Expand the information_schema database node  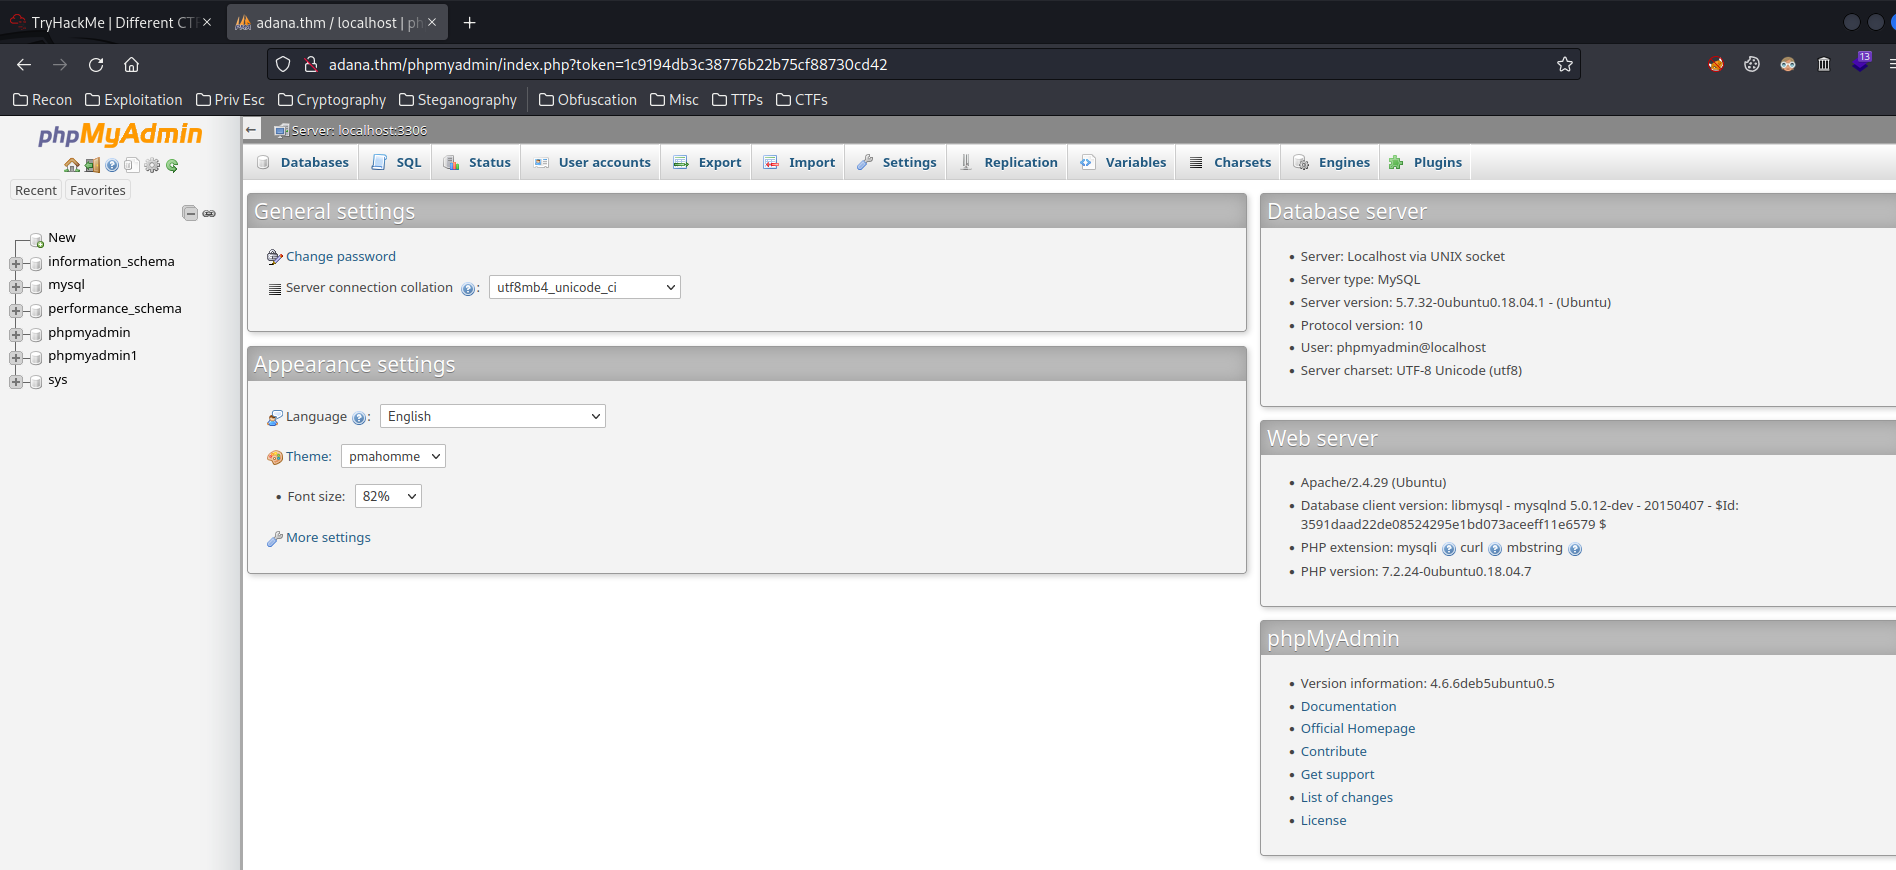tap(16, 263)
